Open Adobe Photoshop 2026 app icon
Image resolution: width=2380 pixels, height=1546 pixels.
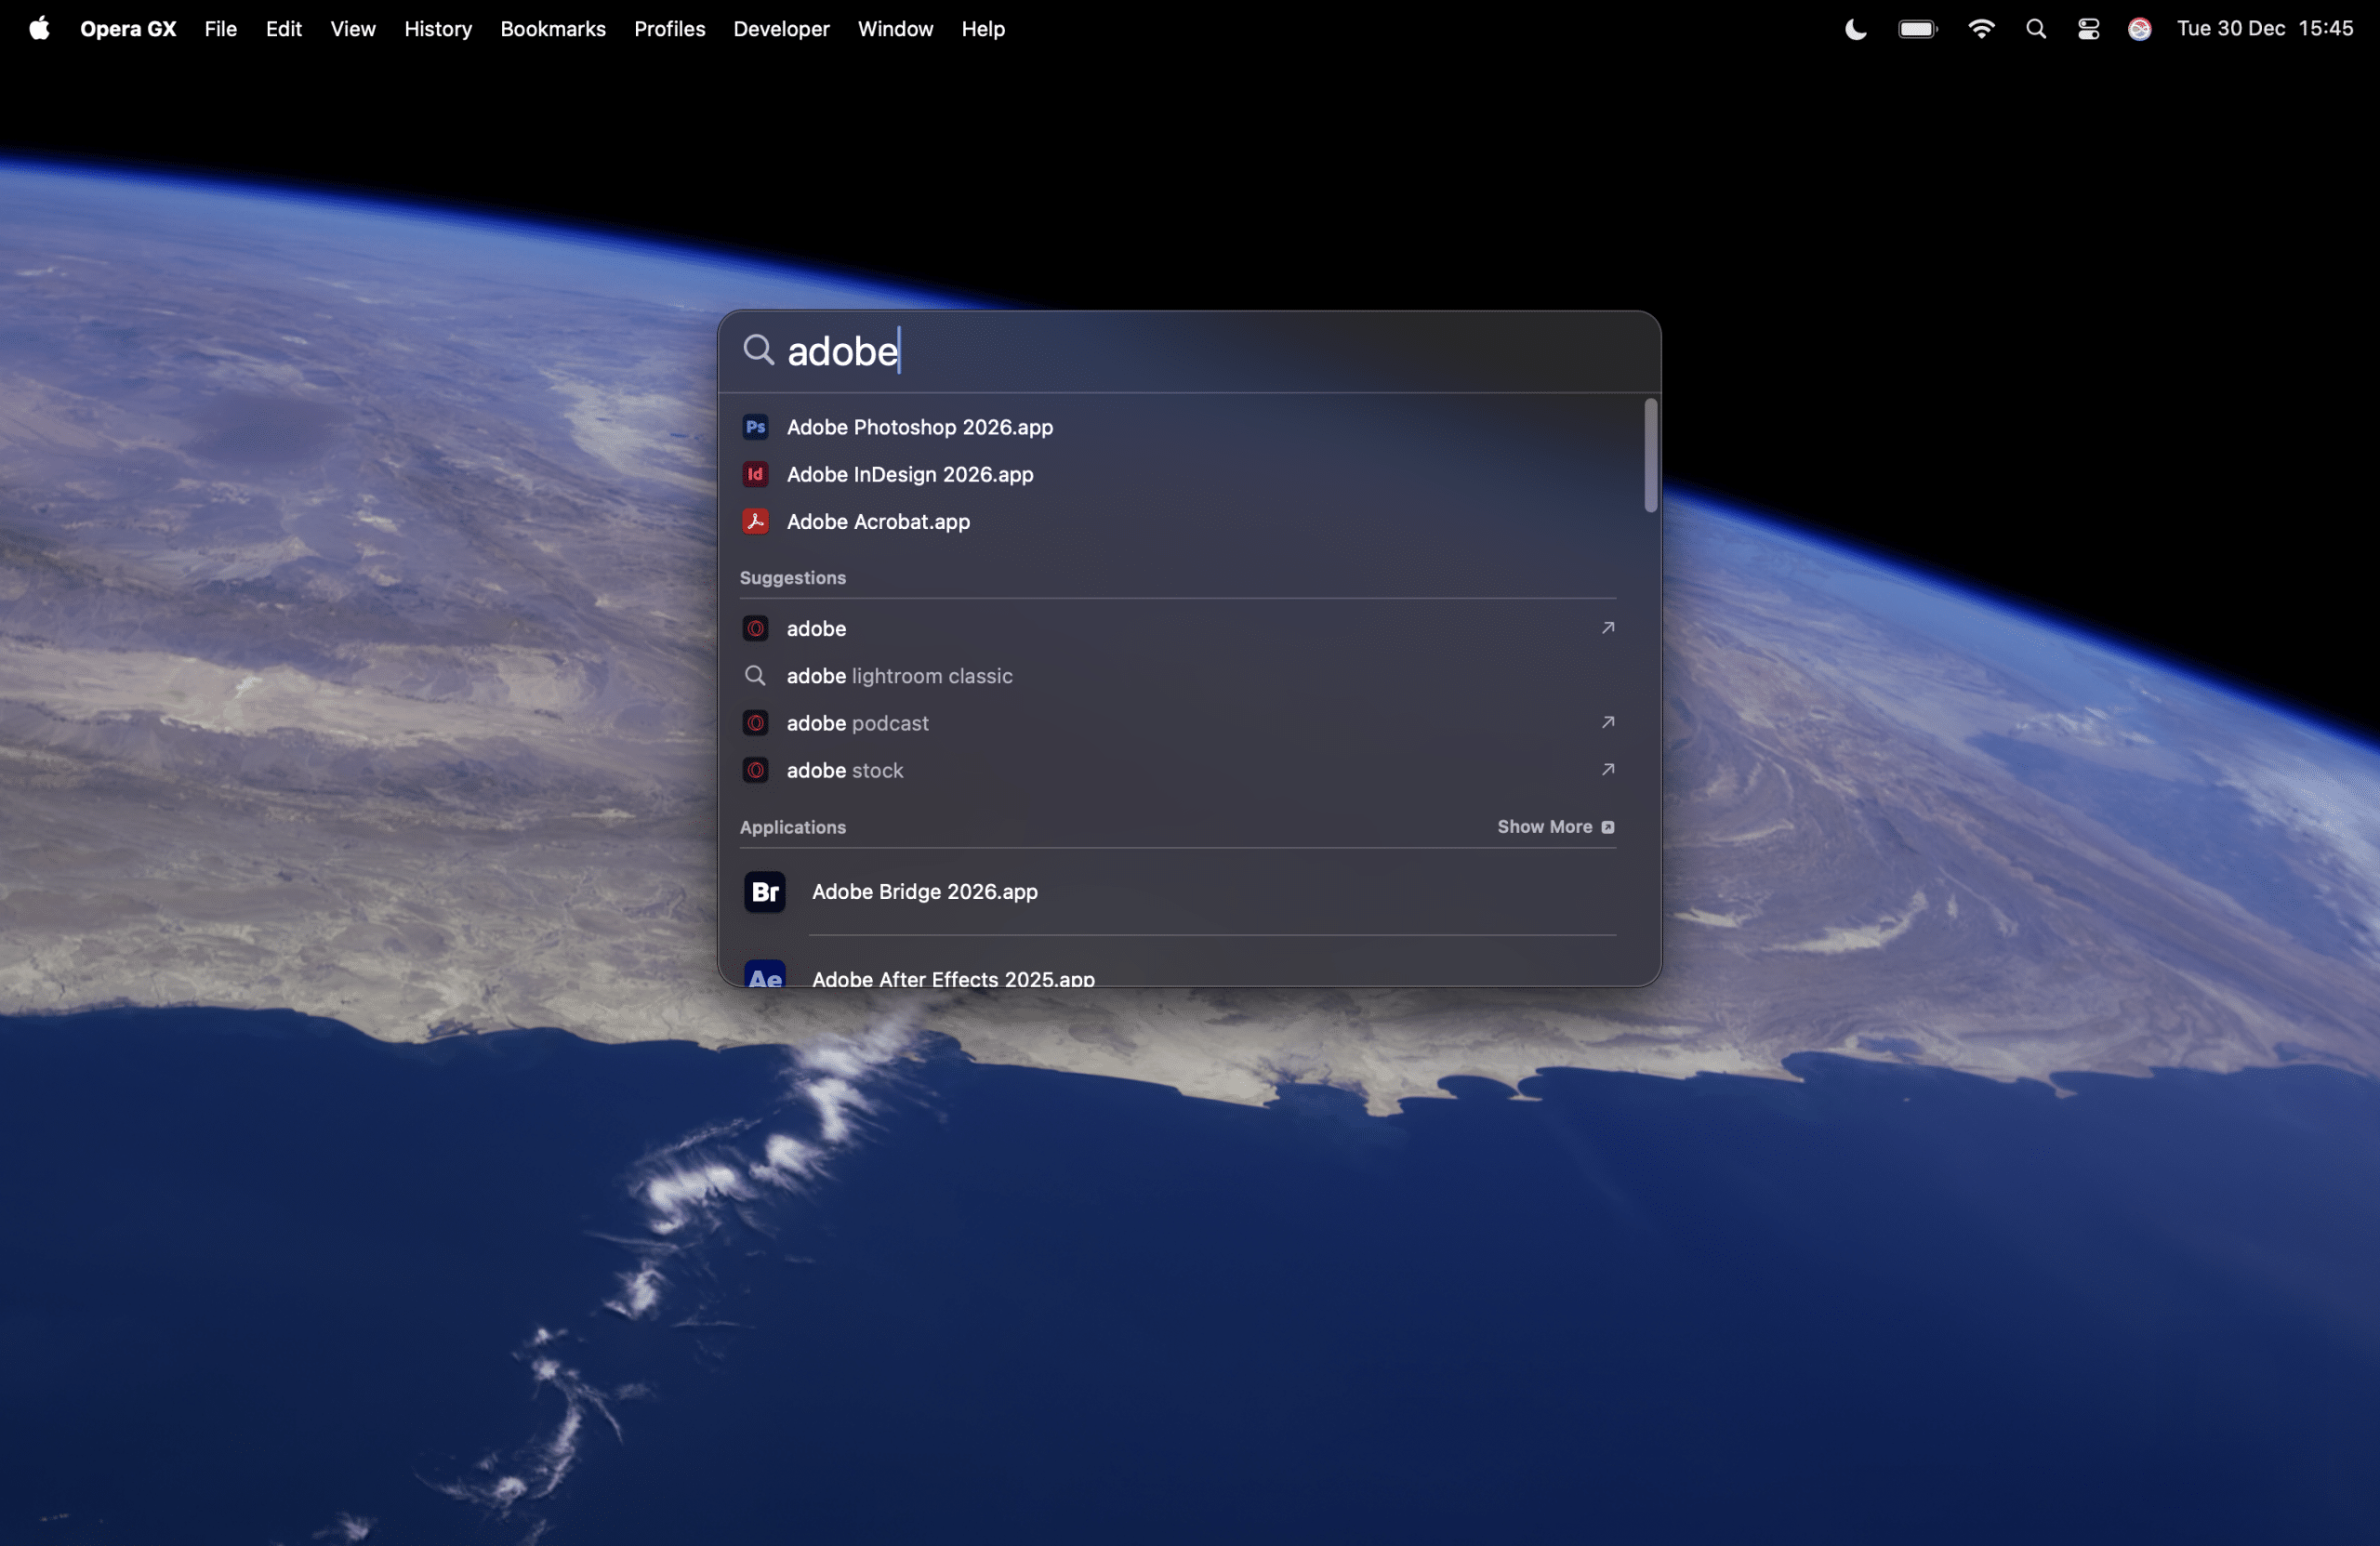pyautogui.click(x=755, y=427)
